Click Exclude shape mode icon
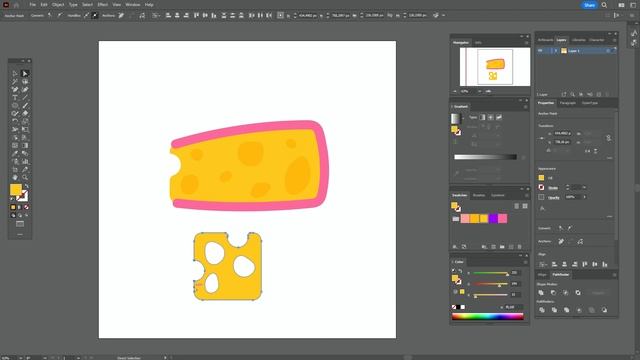Screen dimensions: 640x360 point(578,293)
